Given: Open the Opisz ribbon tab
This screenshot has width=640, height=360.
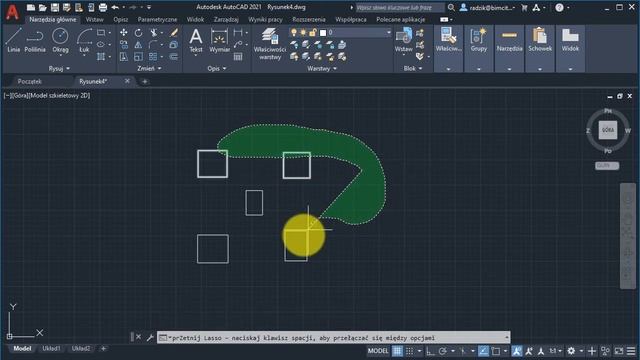Looking at the screenshot, I should click(x=120, y=19).
